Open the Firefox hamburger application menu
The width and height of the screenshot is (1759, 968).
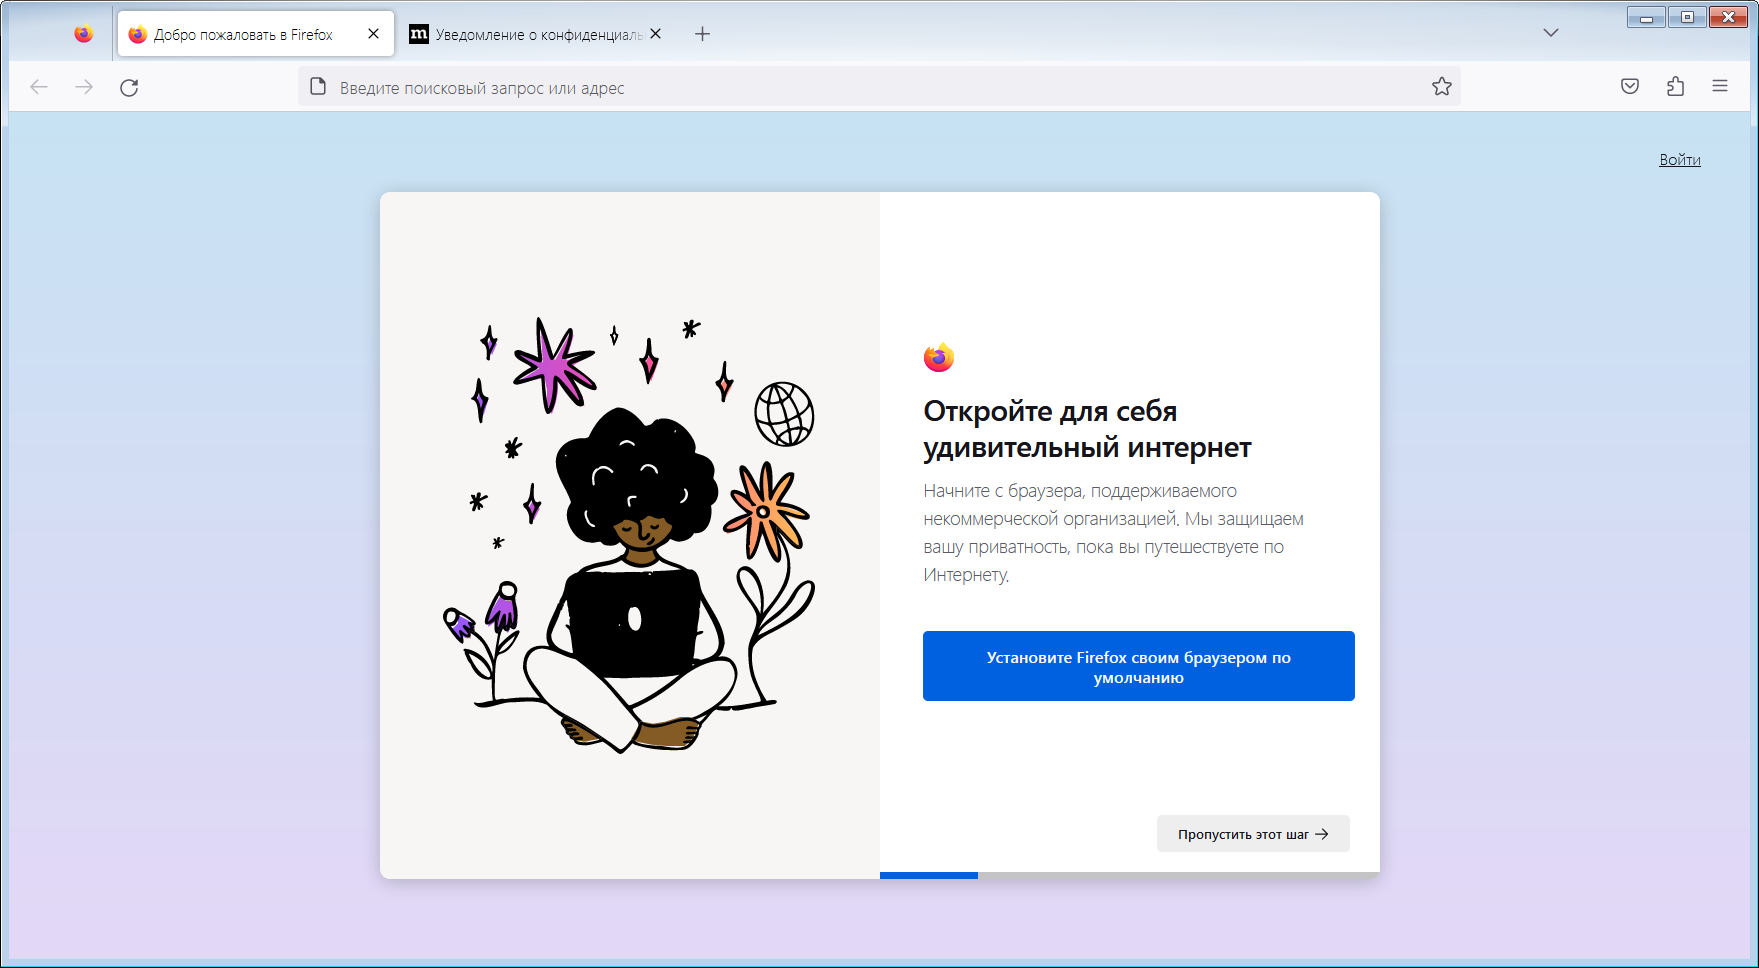[x=1720, y=87]
